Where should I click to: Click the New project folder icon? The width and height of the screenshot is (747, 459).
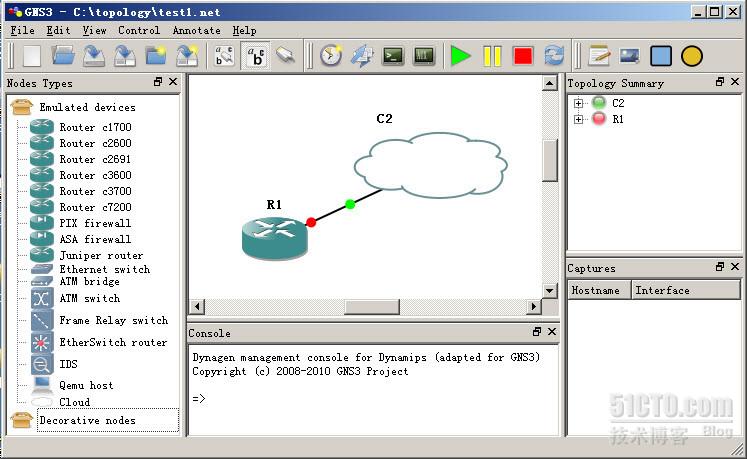click(x=156, y=56)
